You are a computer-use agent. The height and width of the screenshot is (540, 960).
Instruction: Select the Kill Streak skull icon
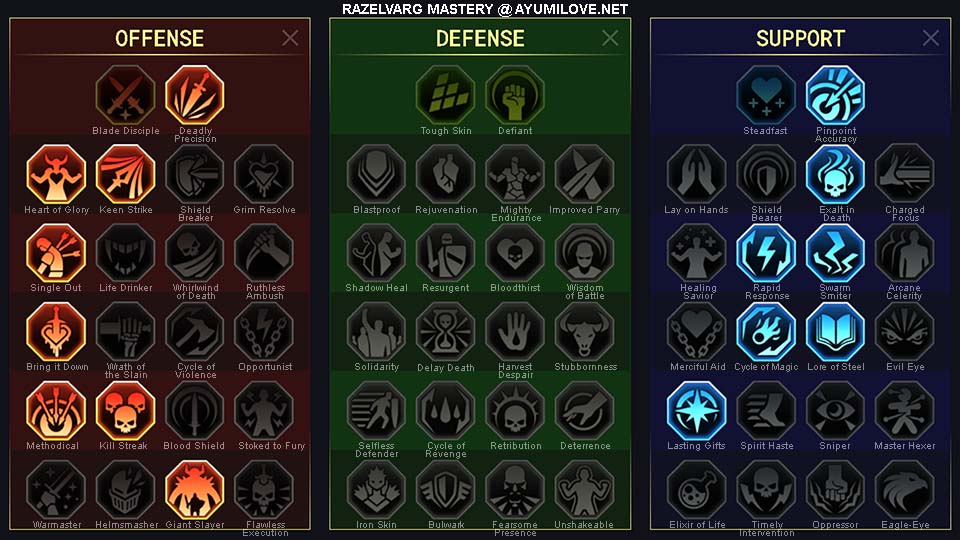point(126,411)
